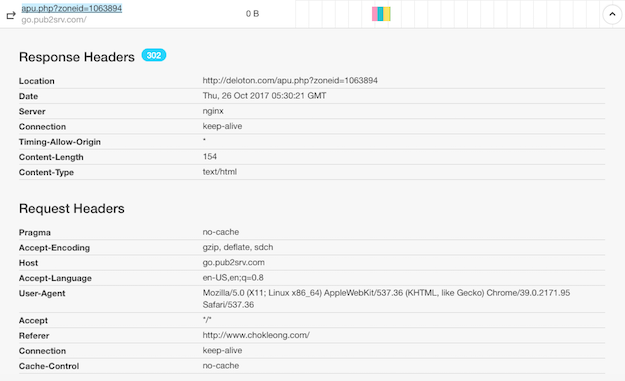The image size is (625, 381).
Task: Click the Request Headers heading
Action: point(72,208)
